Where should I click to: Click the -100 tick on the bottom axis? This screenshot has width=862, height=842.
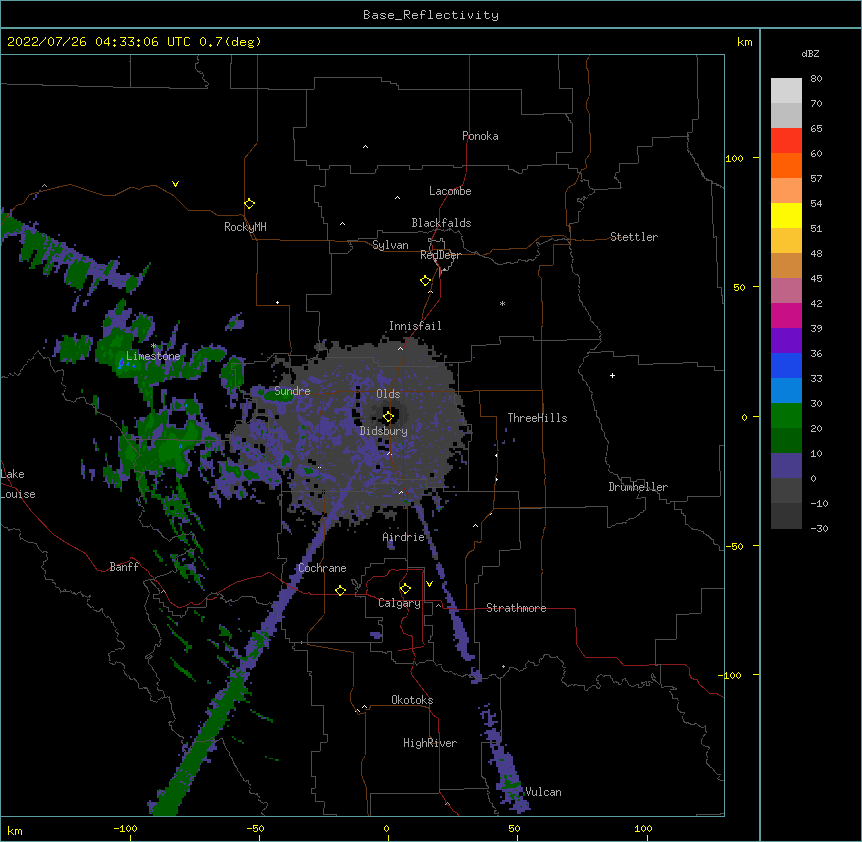click(125, 828)
